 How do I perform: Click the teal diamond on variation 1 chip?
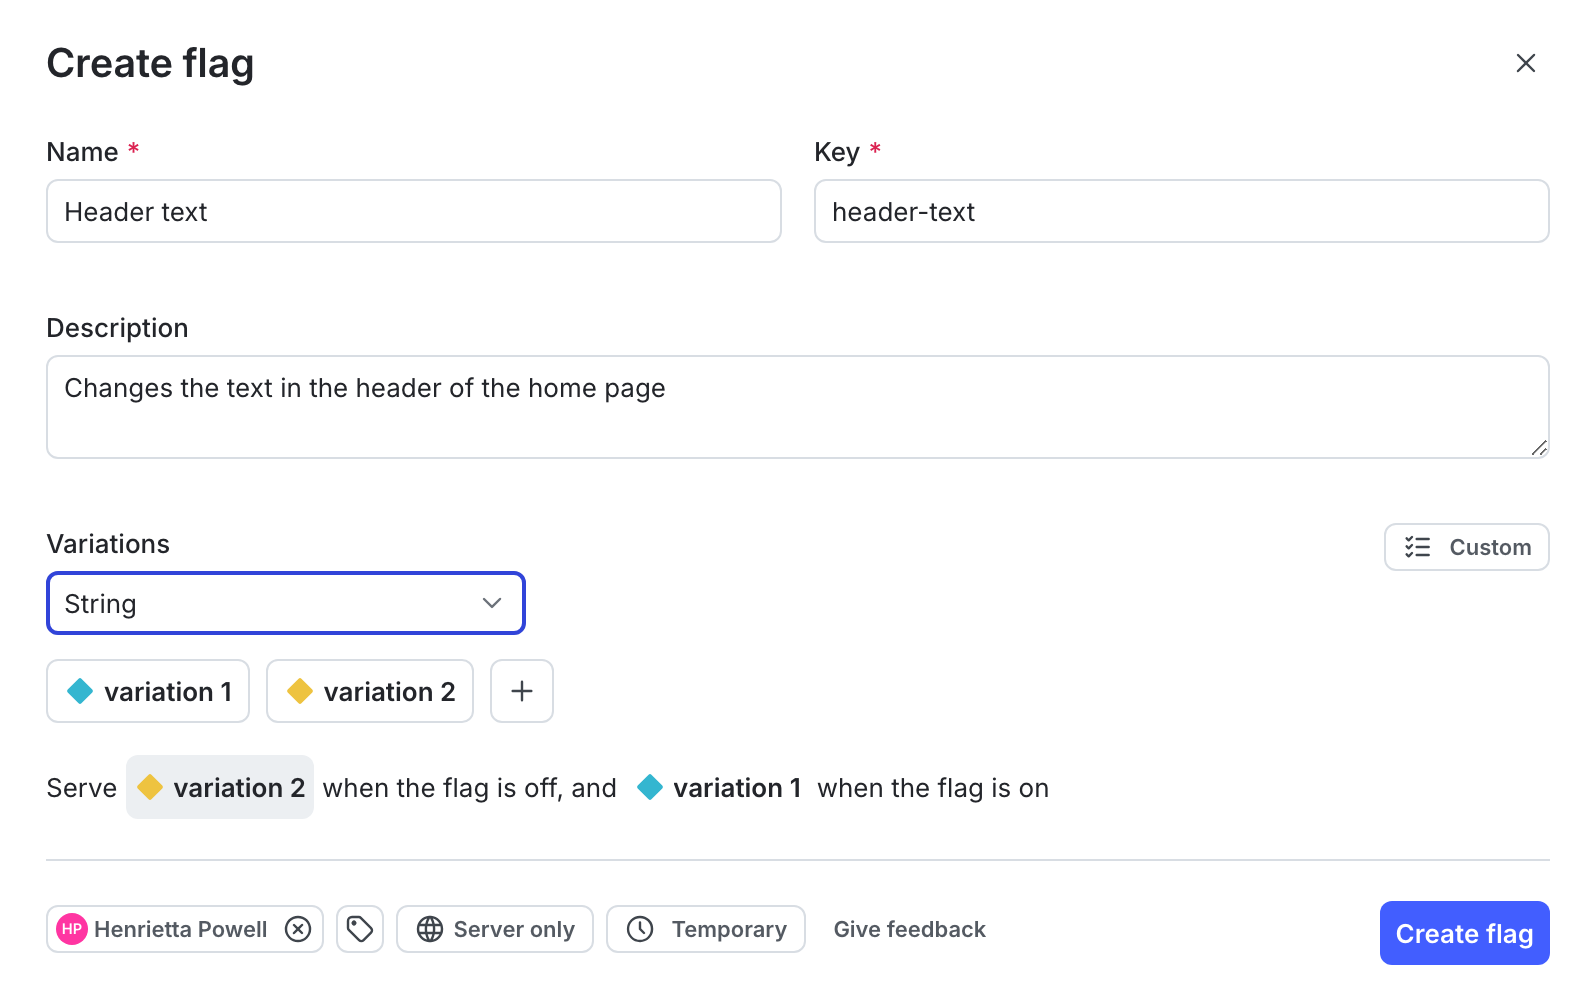click(x=79, y=691)
